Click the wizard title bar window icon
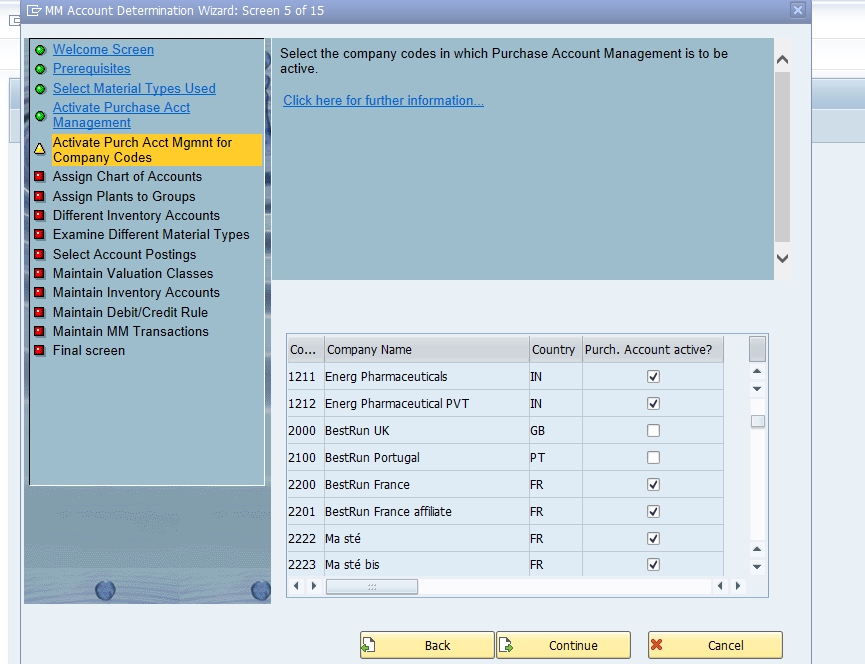This screenshot has width=865, height=664. point(34,10)
